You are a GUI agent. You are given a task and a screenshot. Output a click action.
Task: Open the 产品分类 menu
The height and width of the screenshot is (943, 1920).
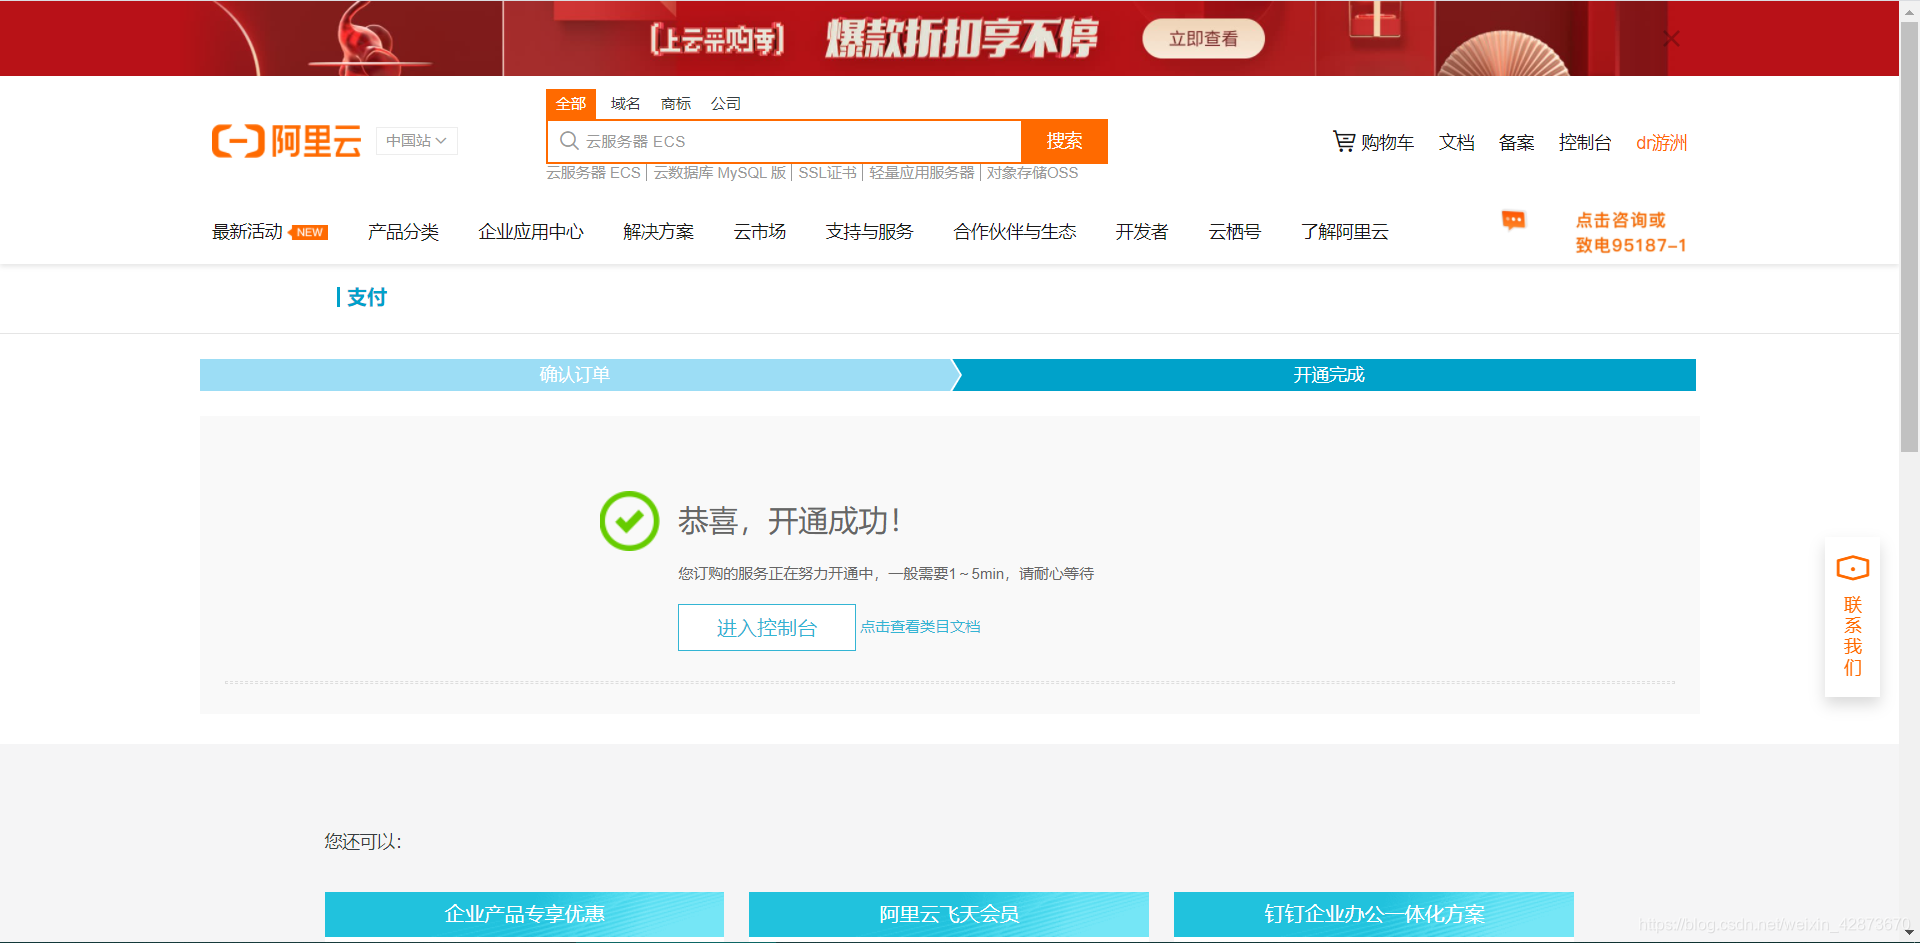[x=403, y=232]
